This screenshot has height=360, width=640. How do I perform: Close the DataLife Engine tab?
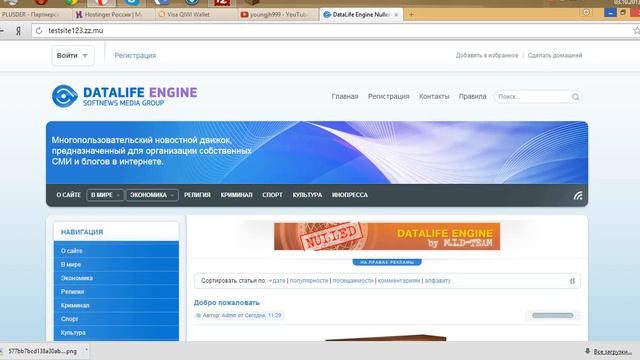(396, 15)
